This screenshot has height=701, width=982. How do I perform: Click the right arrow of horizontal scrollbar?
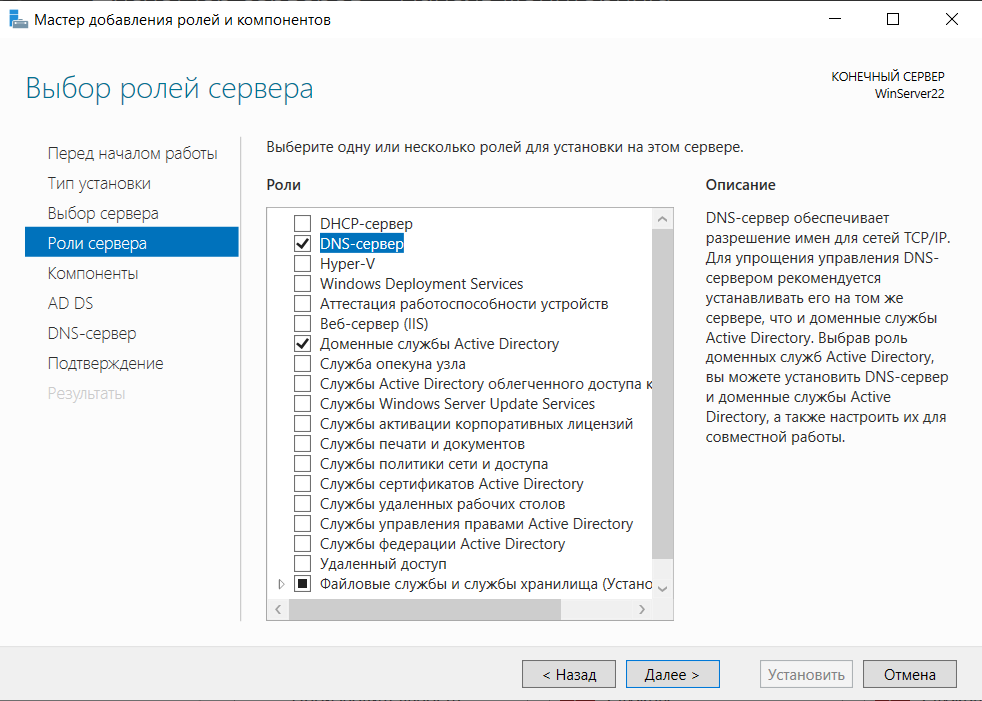[641, 609]
